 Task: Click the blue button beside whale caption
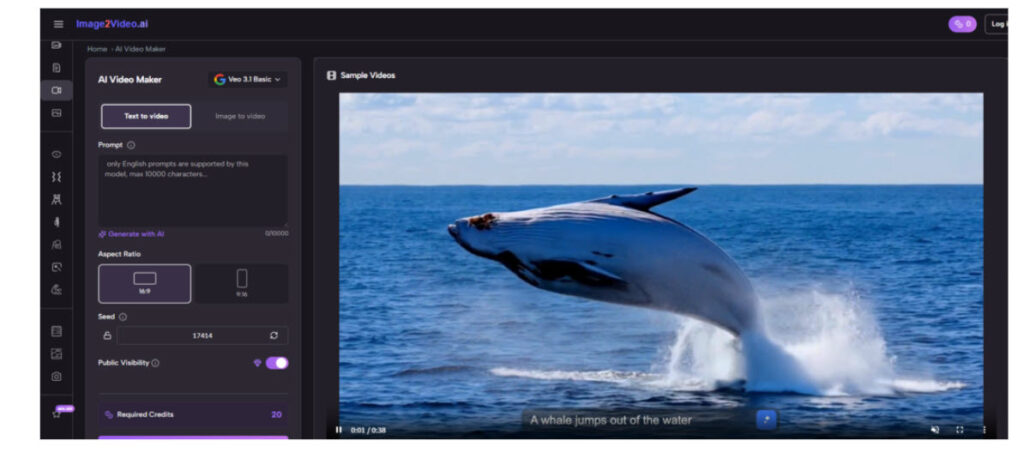click(x=767, y=420)
